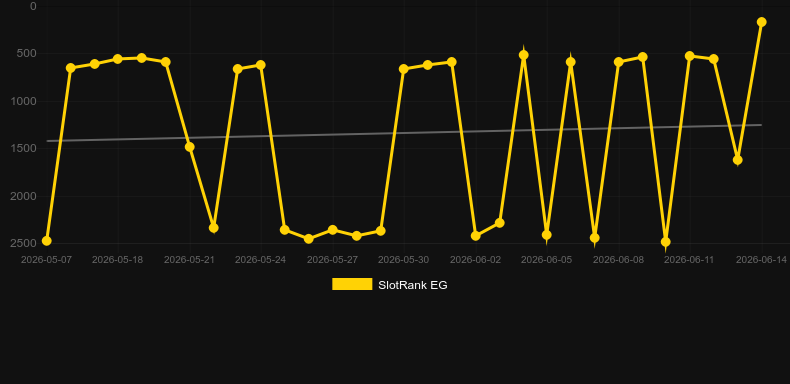Select the data point at 2026-05-18
This screenshot has height=384, width=790.
pos(117,59)
